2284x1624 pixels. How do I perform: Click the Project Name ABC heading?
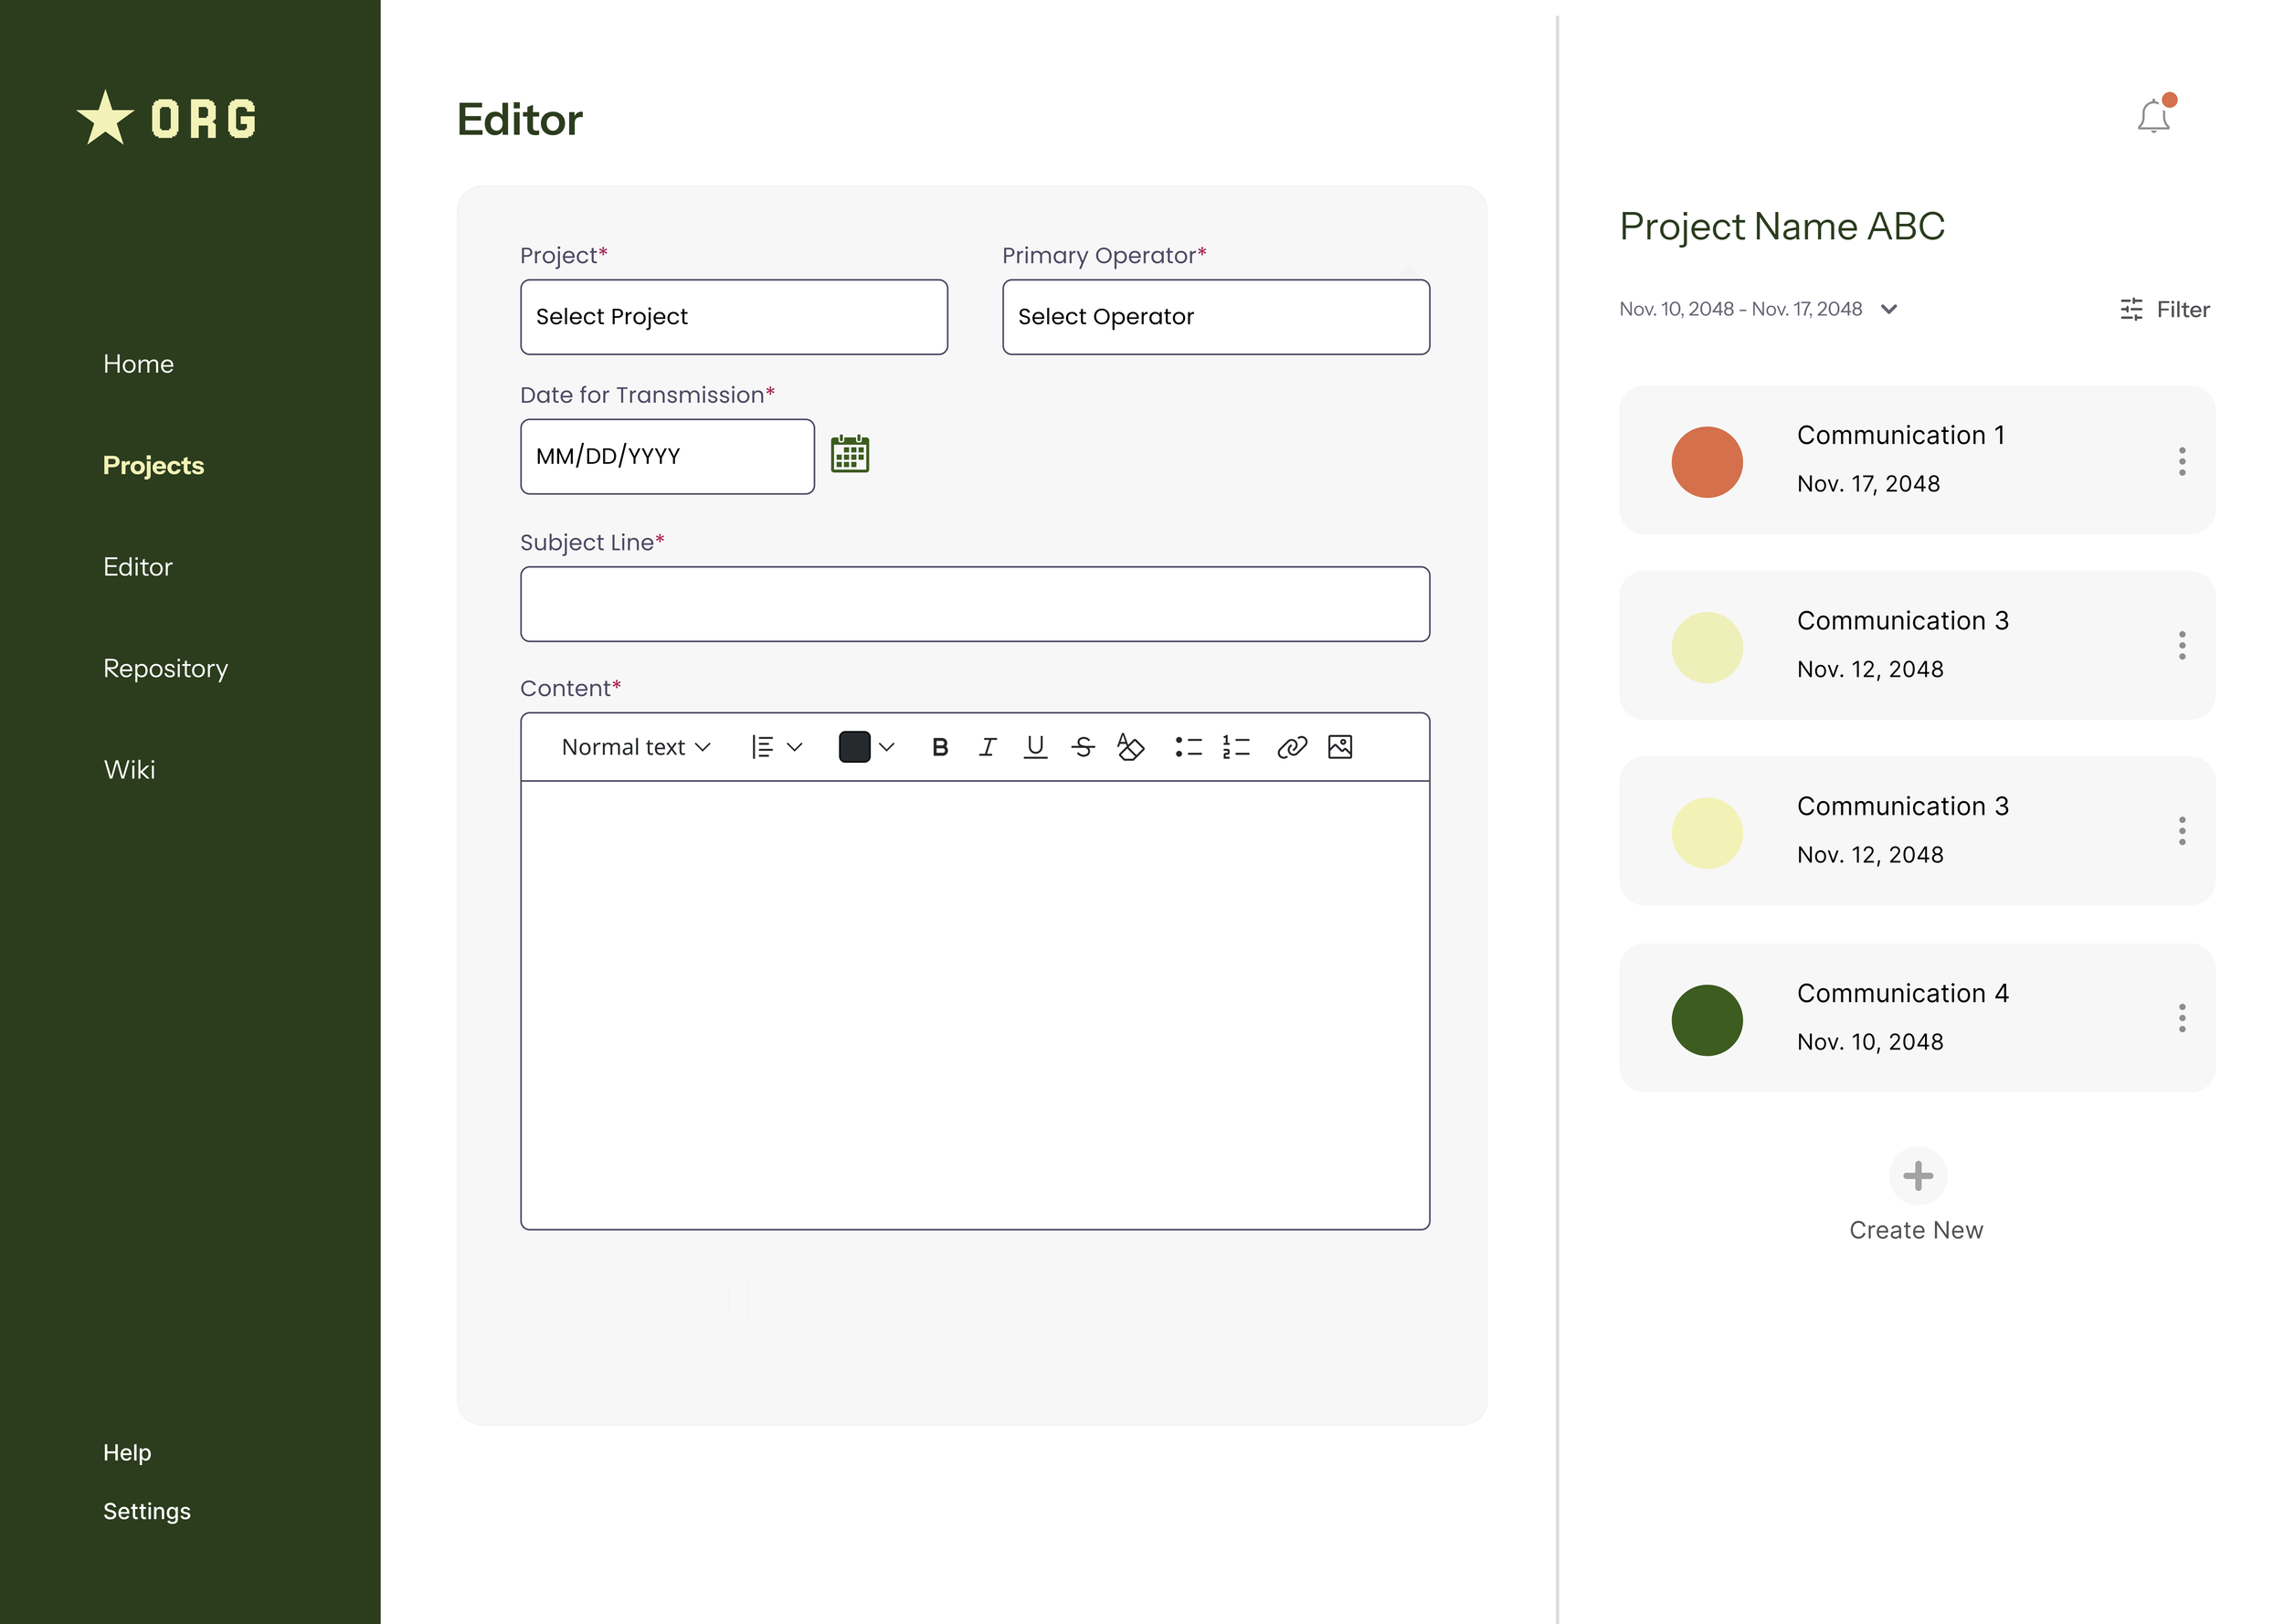click(1782, 226)
